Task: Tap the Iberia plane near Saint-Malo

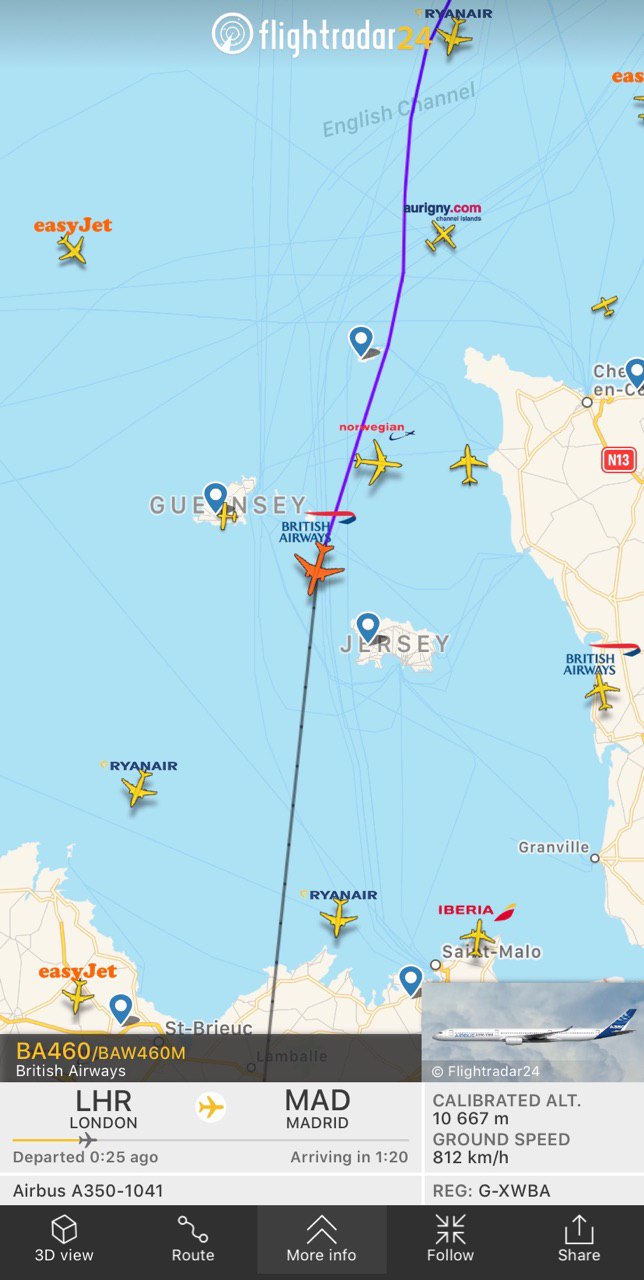Action: point(478,936)
